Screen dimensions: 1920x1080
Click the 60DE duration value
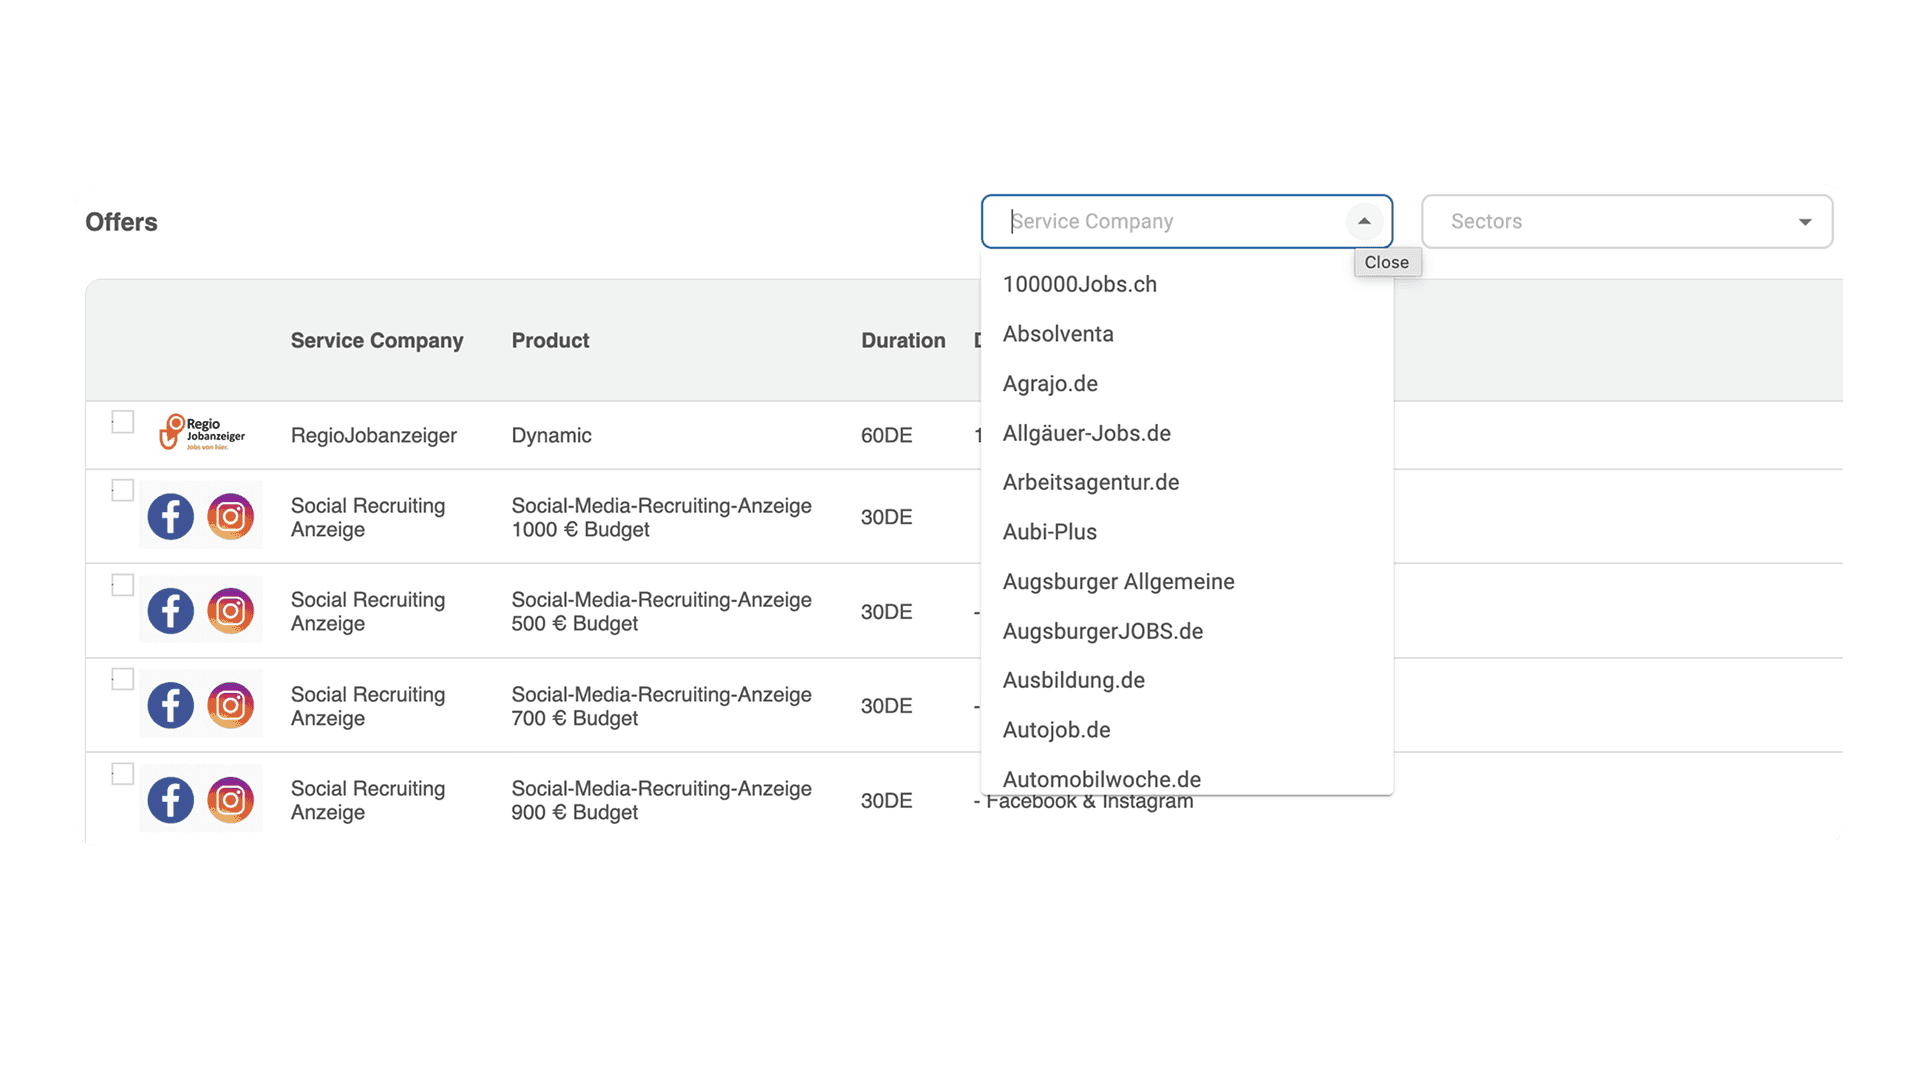886,435
